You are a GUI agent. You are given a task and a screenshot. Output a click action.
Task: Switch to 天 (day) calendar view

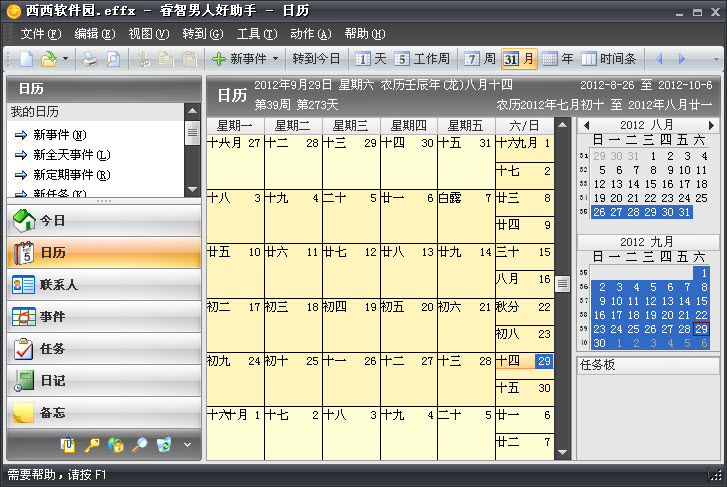[x=371, y=59]
